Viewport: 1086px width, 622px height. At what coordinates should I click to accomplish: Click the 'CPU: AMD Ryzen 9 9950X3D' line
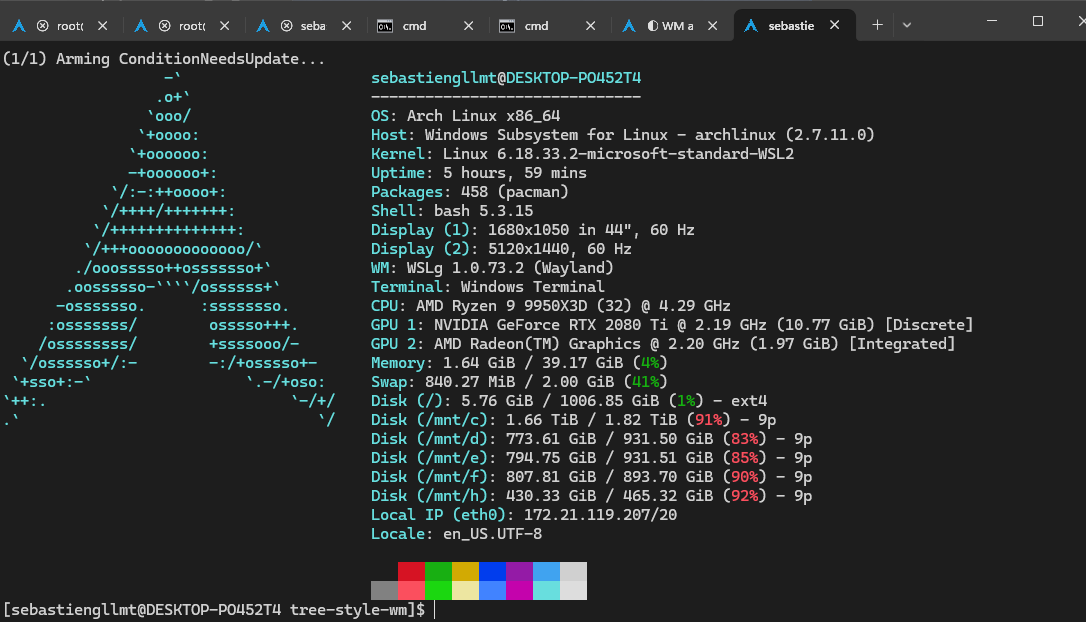[x=551, y=305]
